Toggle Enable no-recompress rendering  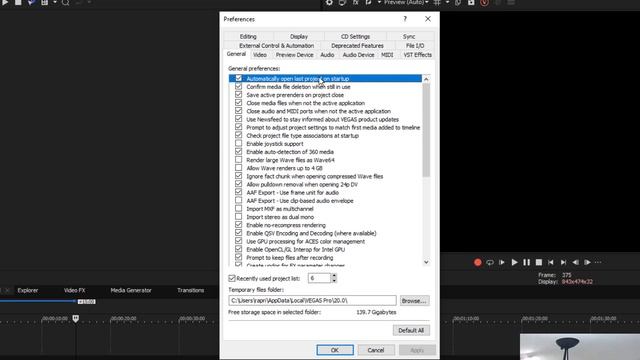238,225
